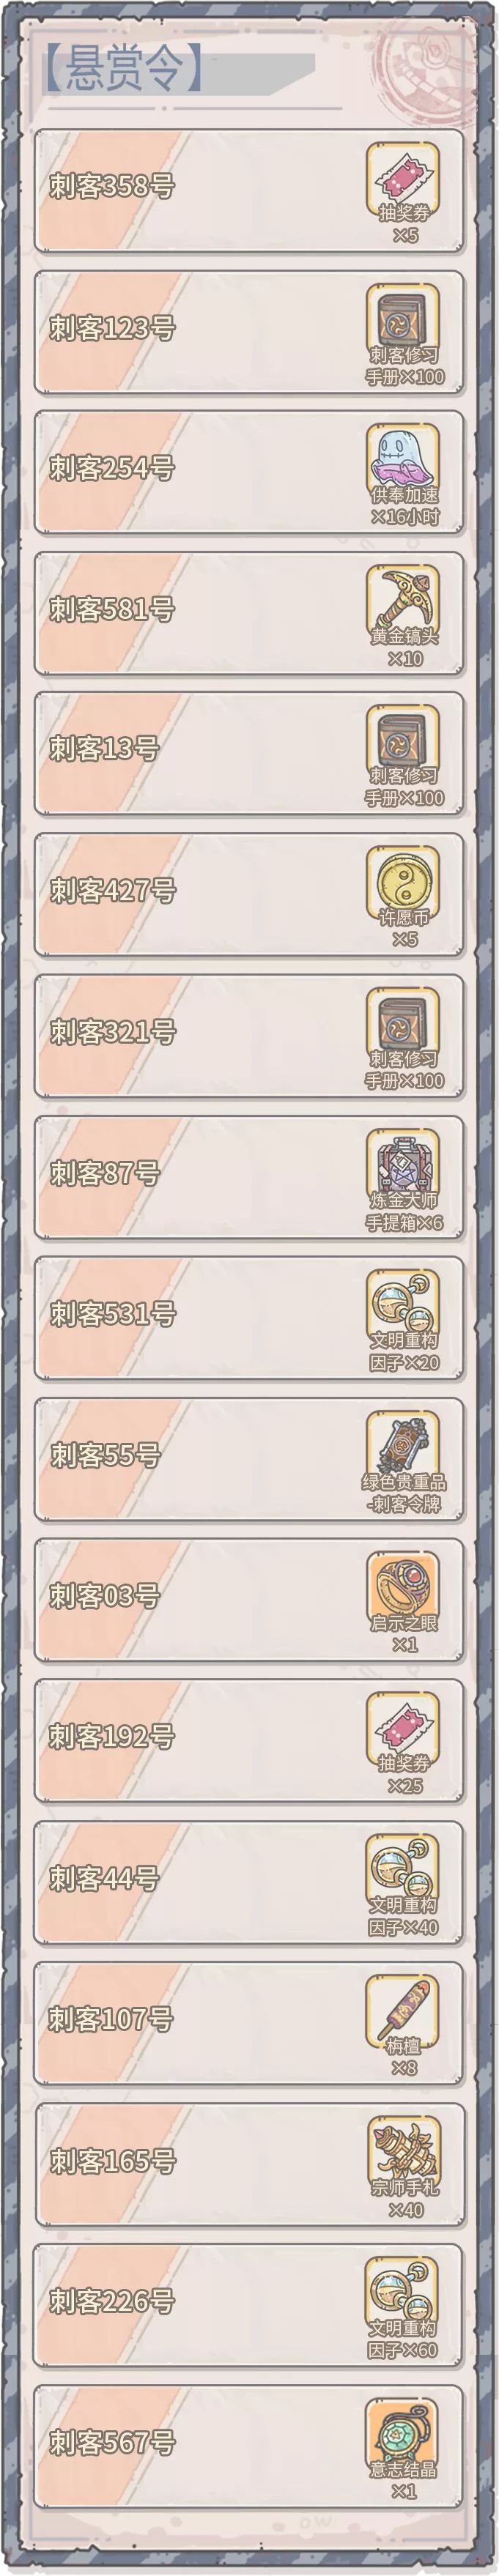Click the 【悬赏令】 title header
The width and height of the screenshot is (499, 2576).
123,70
